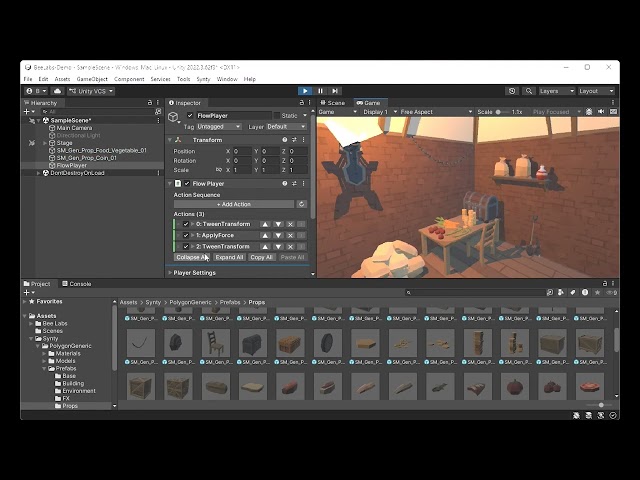Screen dimensions: 640x480
Task: Uncheck action 1: ApplyForce
Action: (186, 236)
